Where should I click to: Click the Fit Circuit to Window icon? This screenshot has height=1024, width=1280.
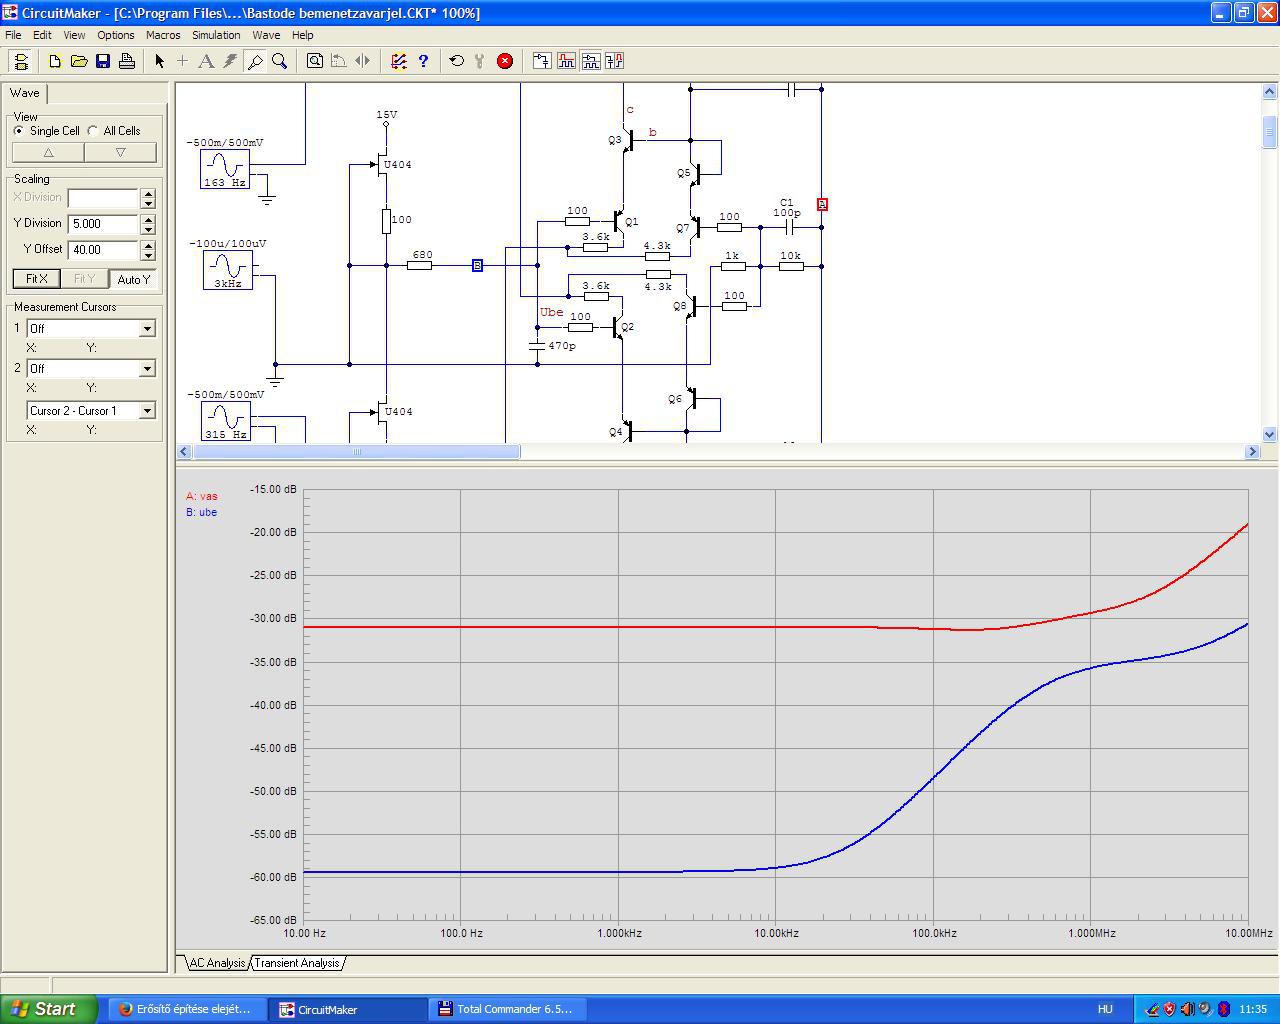[315, 61]
